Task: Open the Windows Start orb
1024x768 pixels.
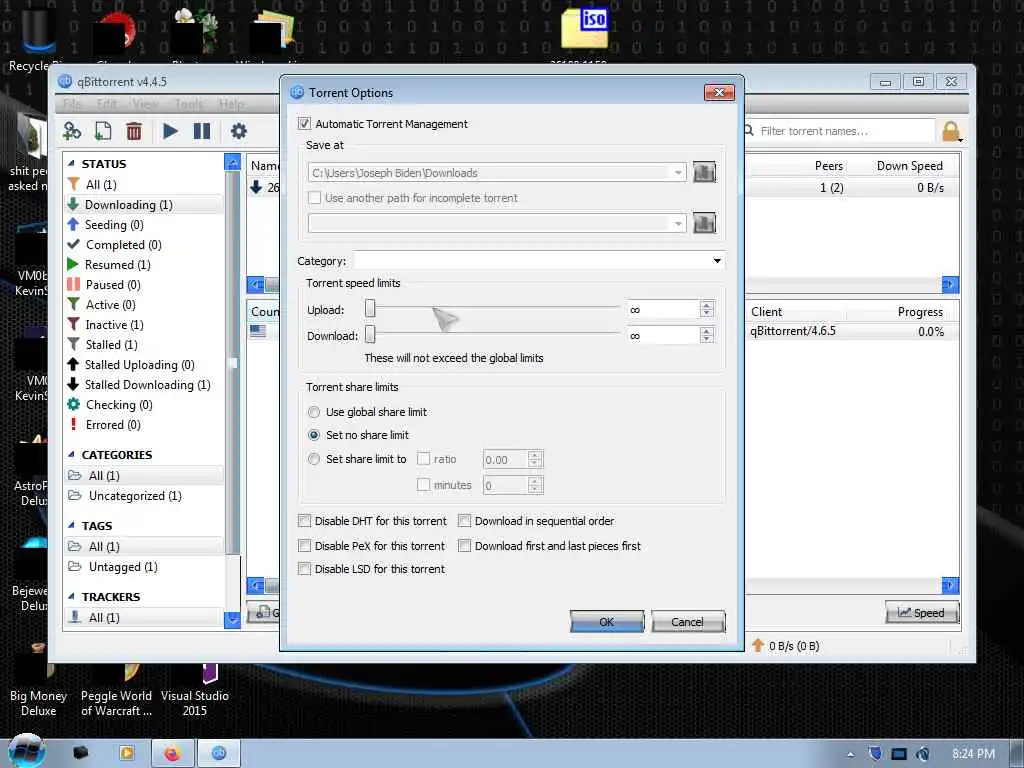Action: 26,751
